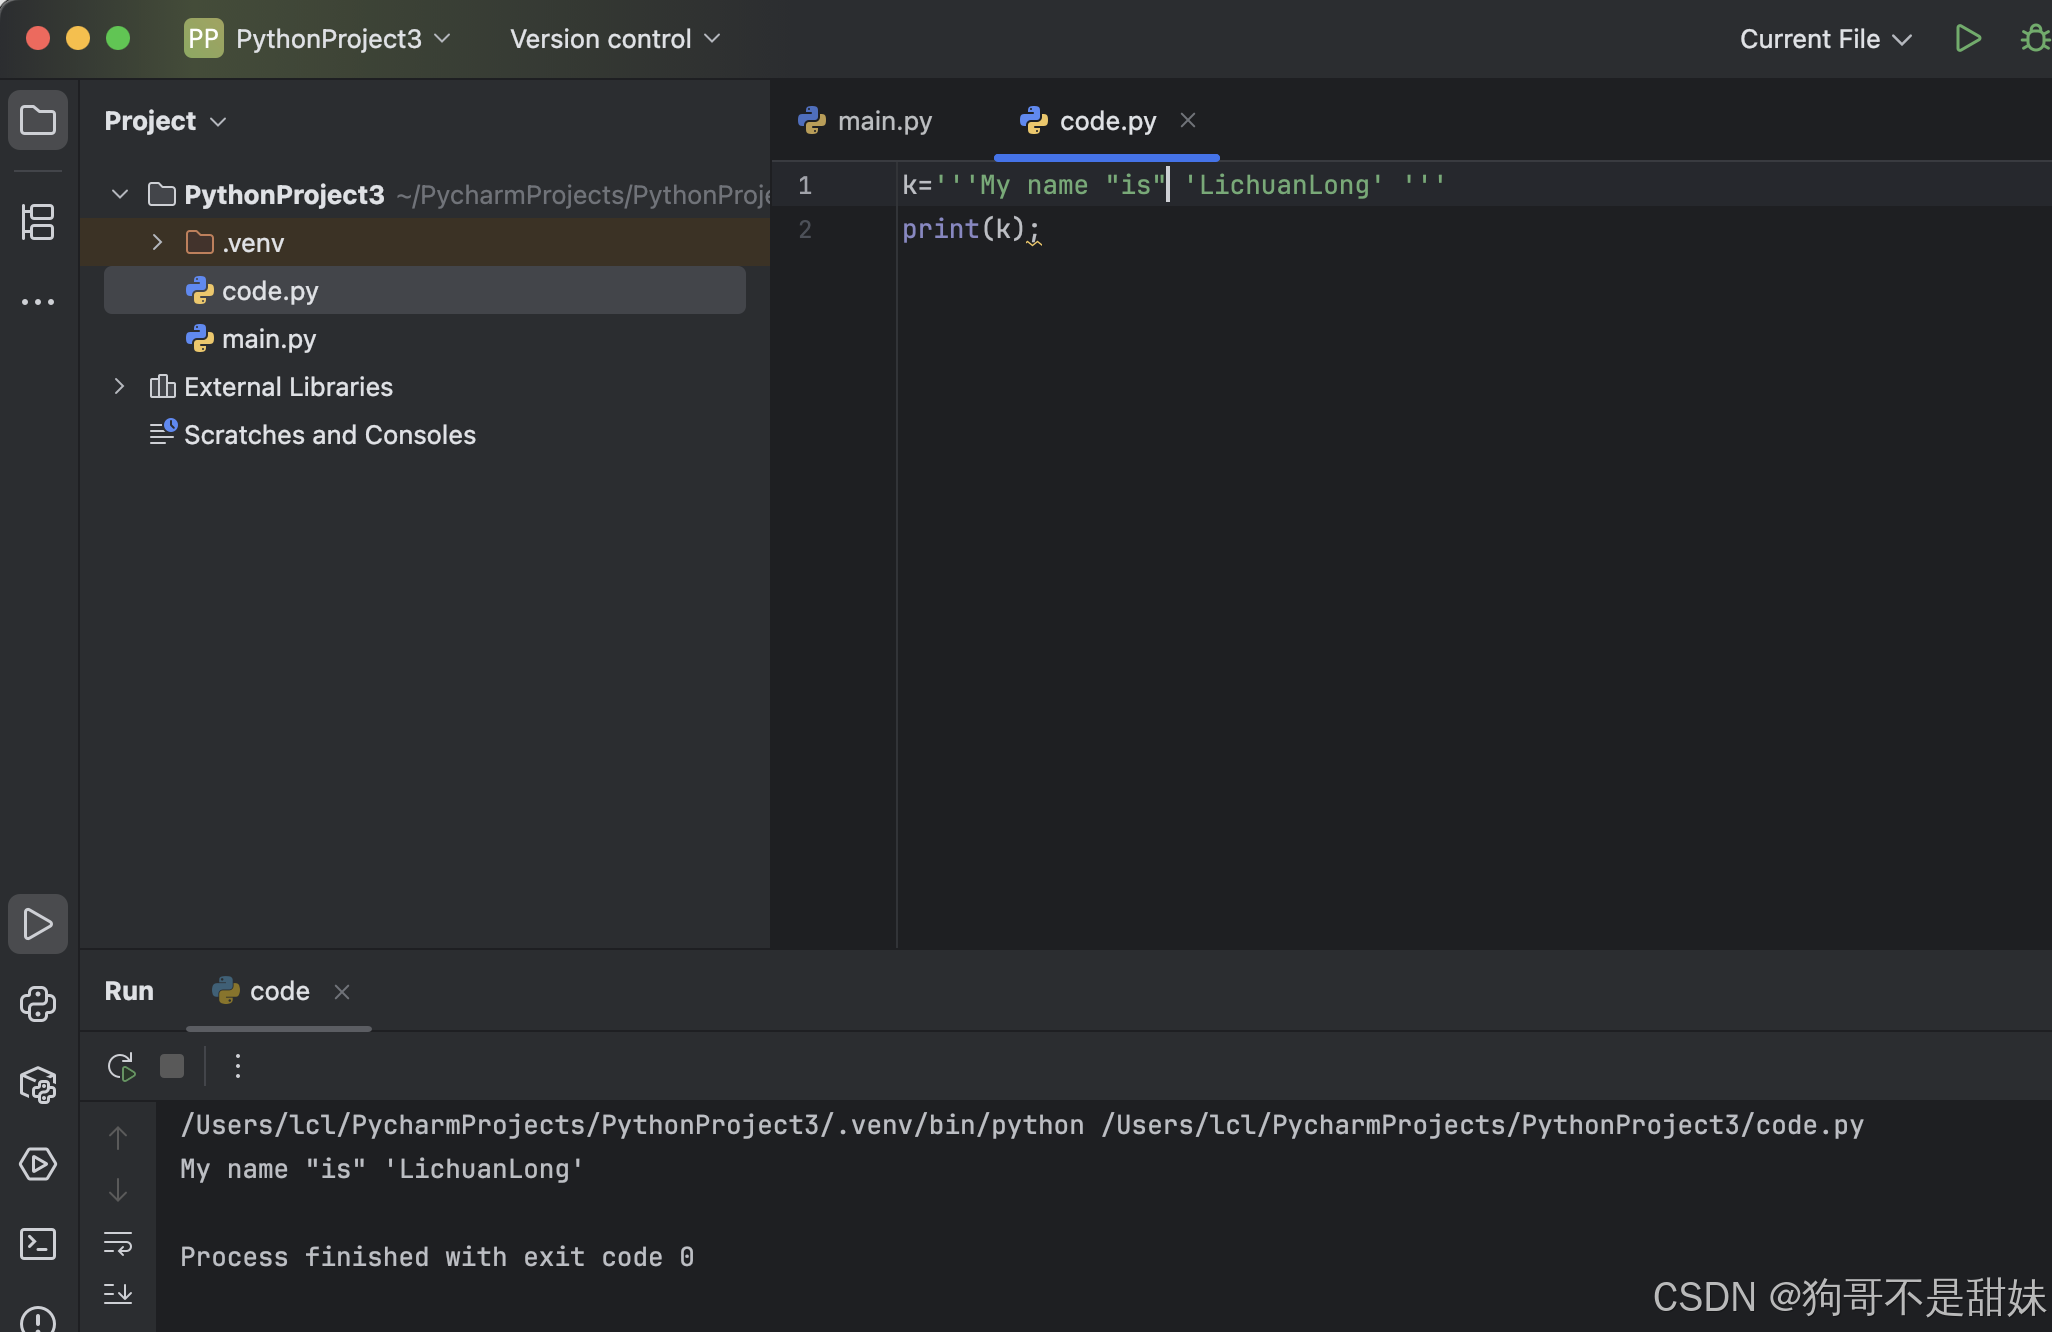Click the Stop process square button
This screenshot has height=1332, width=2052.
172,1066
